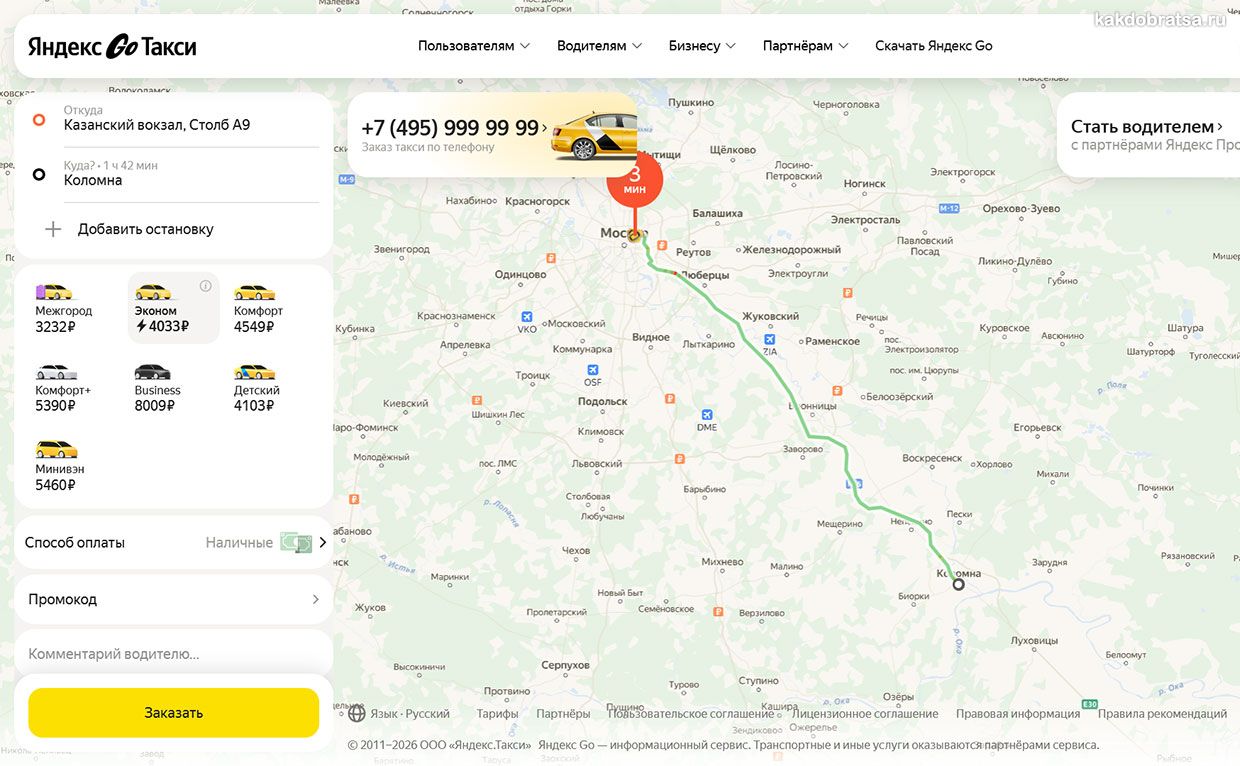The width and height of the screenshot is (1240, 766).
Task: Click the Эконом tariff info icon
Action: click(x=206, y=286)
